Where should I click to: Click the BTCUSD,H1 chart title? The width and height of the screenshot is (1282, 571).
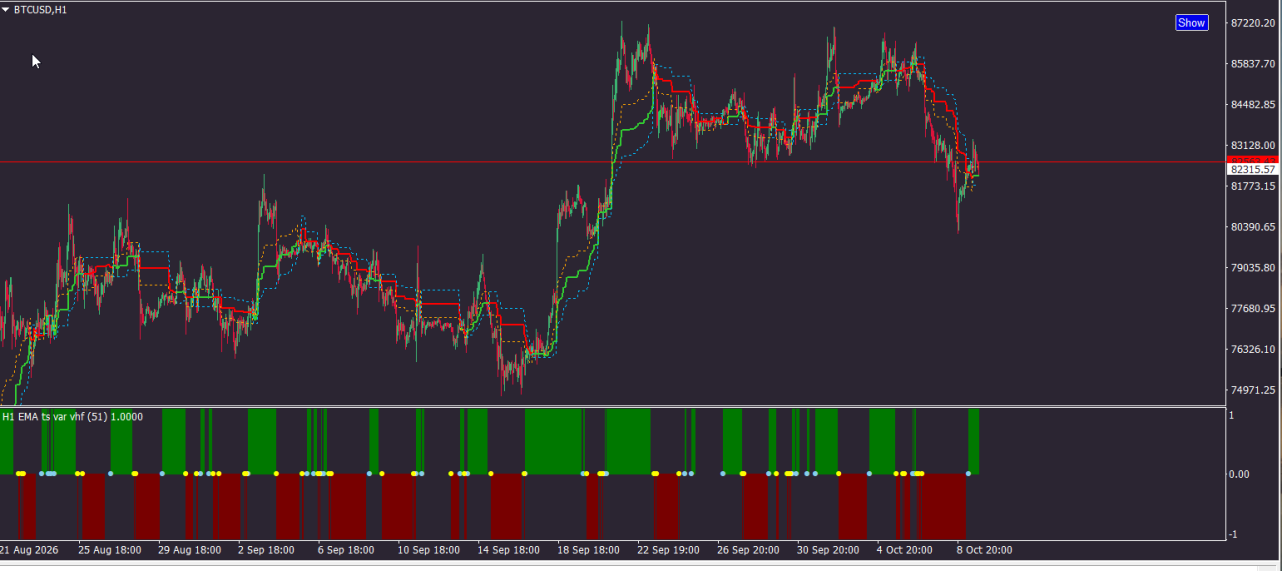point(40,9)
